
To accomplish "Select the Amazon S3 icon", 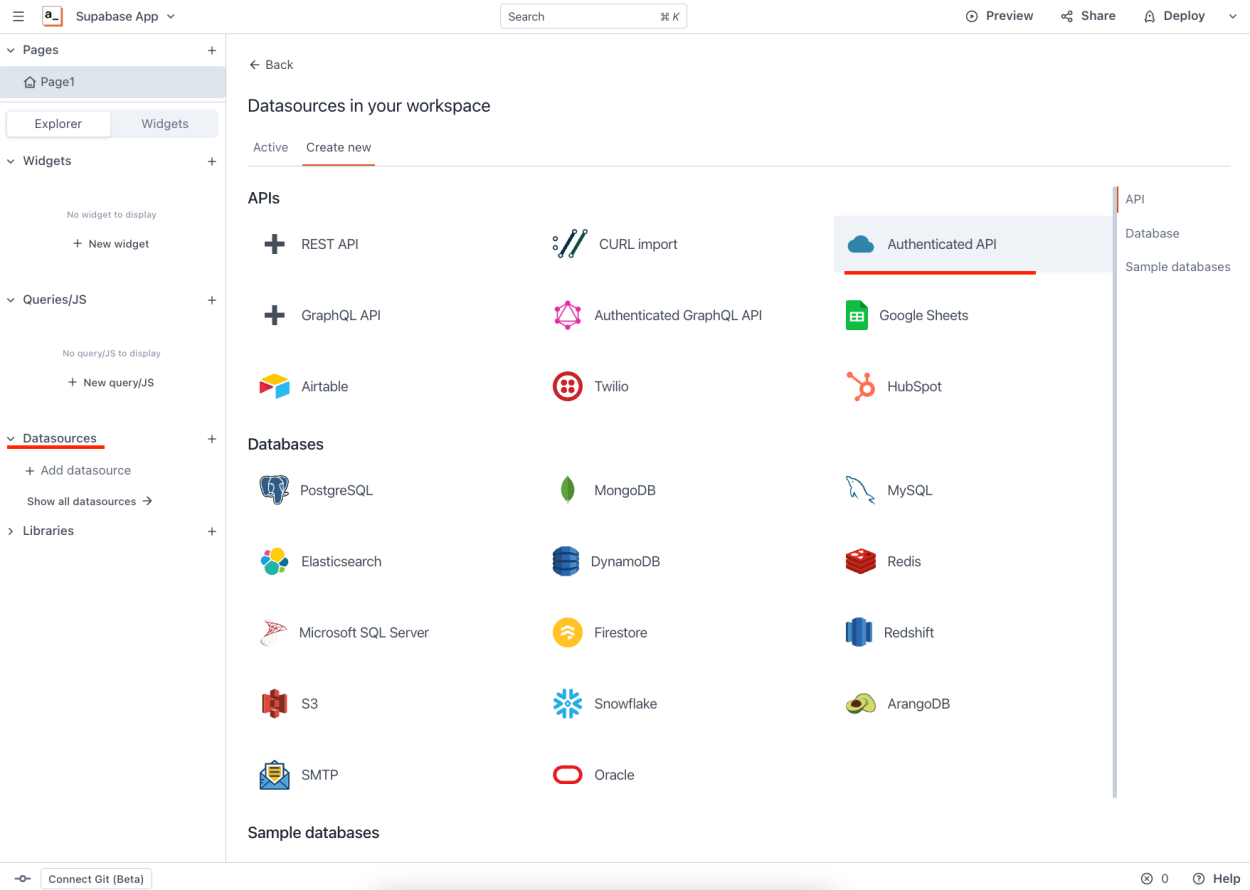I will click(274, 703).
